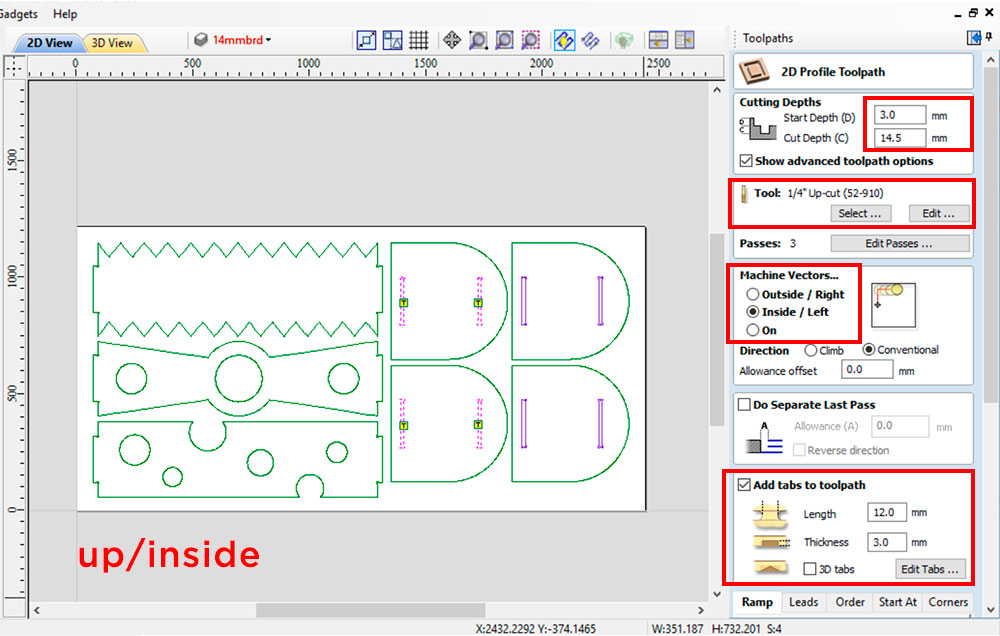Click the separate last pass diagram

click(x=763, y=438)
